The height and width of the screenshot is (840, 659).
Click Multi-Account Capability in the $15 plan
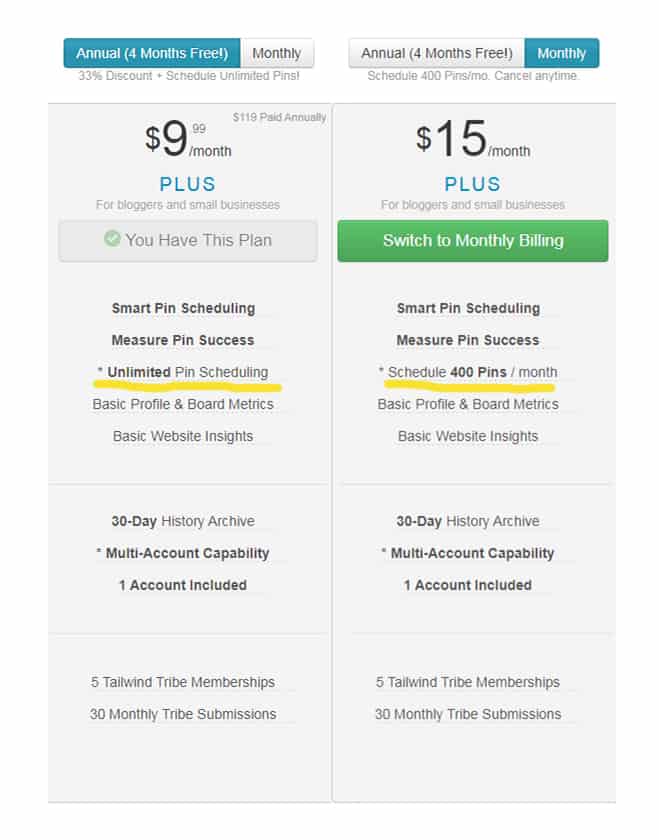[x=472, y=553]
